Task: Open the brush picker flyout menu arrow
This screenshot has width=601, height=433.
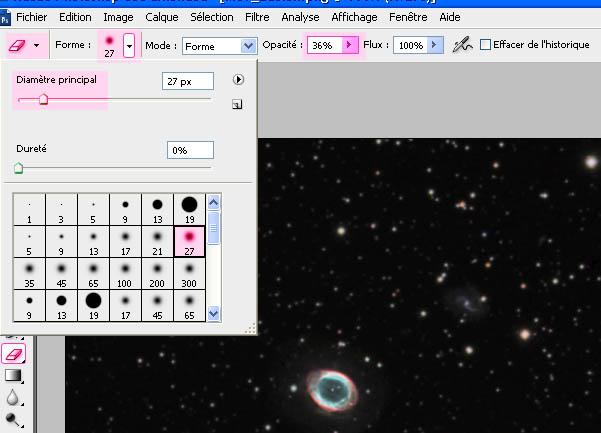Action: coord(238,80)
